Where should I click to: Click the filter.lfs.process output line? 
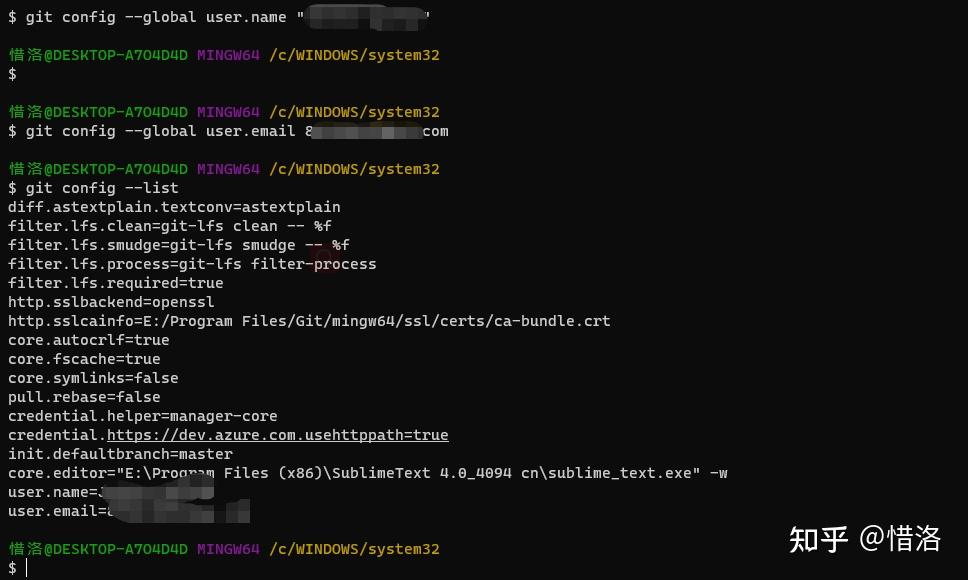192,264
